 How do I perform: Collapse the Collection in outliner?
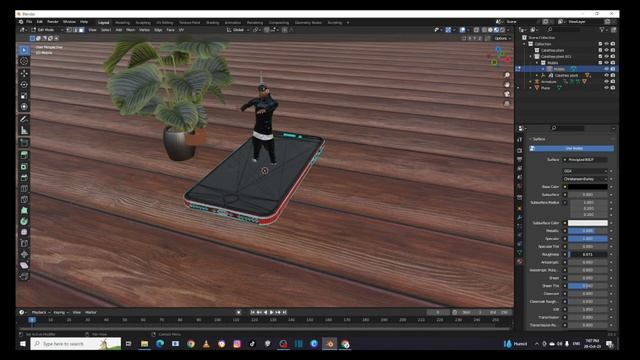tap(524, 44)
